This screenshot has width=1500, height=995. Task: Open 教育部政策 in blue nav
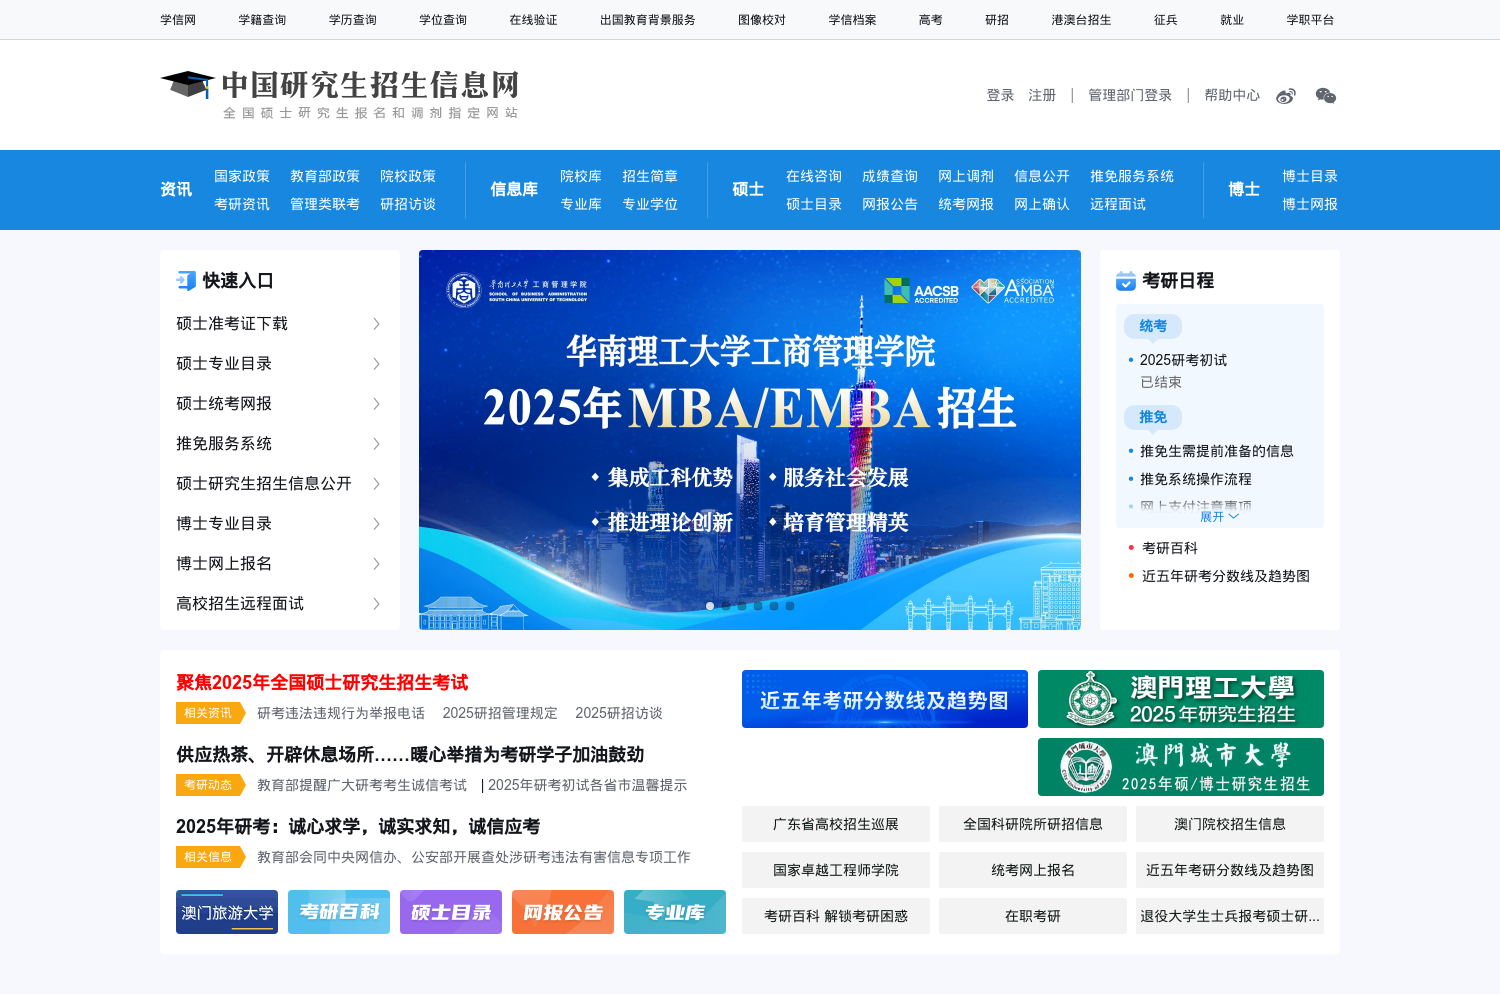325,176
